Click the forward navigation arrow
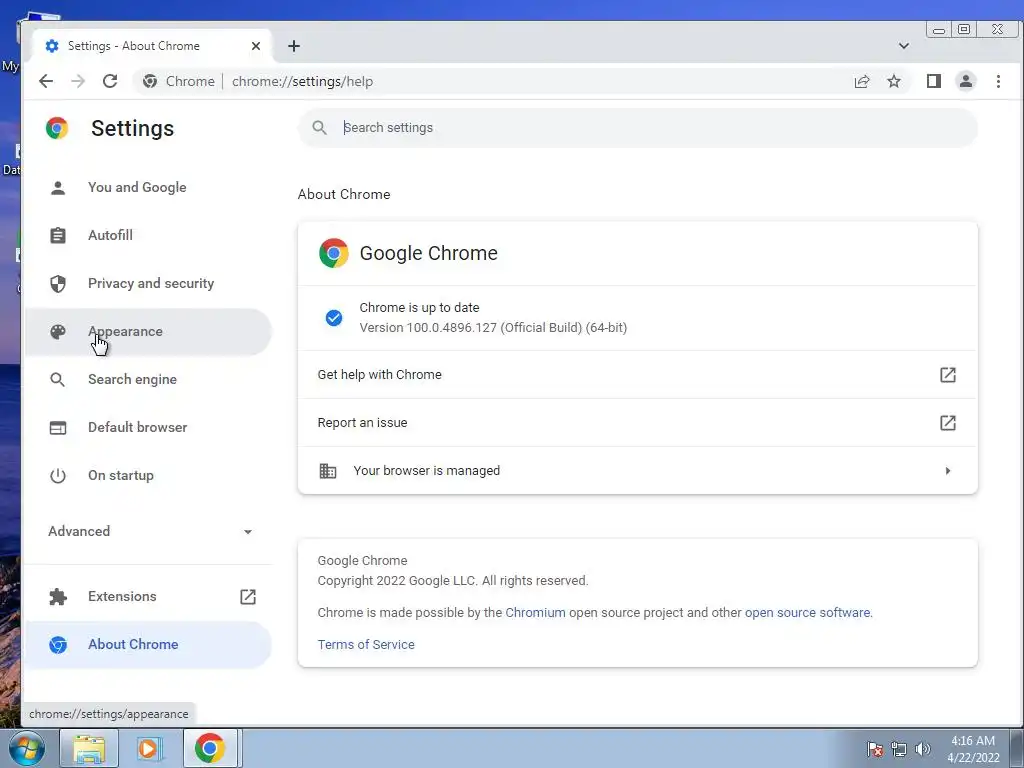Image resolution: width=1024 pixels, height=768 pixels. pos(78,81)
